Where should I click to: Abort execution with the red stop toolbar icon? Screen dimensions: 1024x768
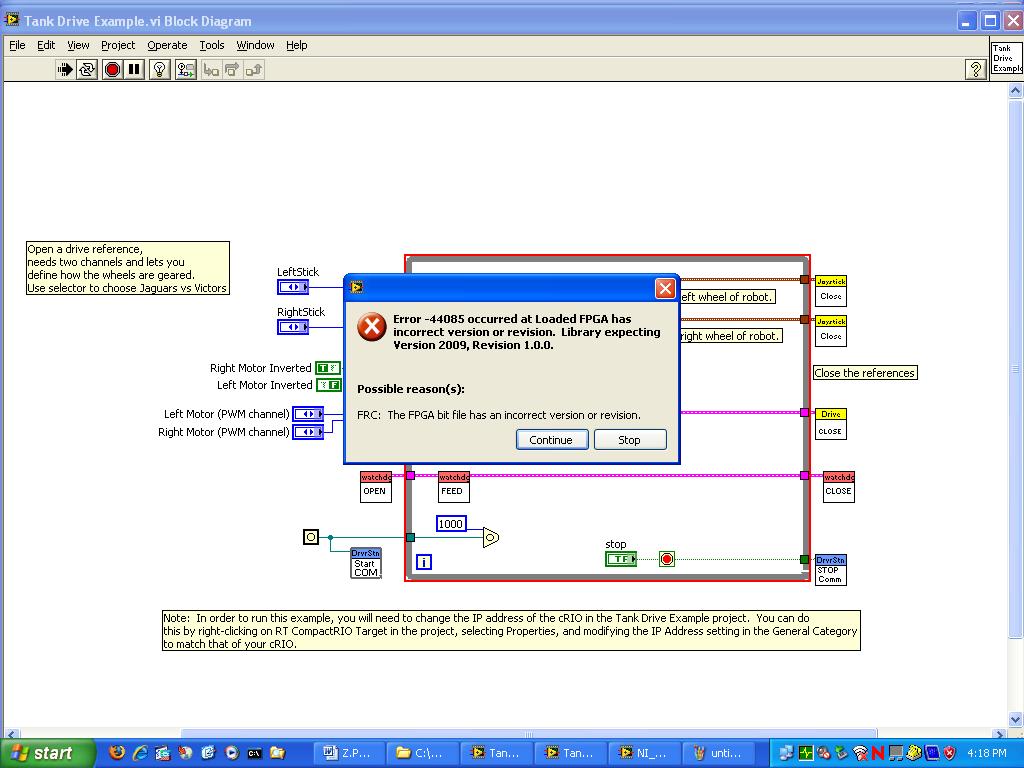(112, 69)
